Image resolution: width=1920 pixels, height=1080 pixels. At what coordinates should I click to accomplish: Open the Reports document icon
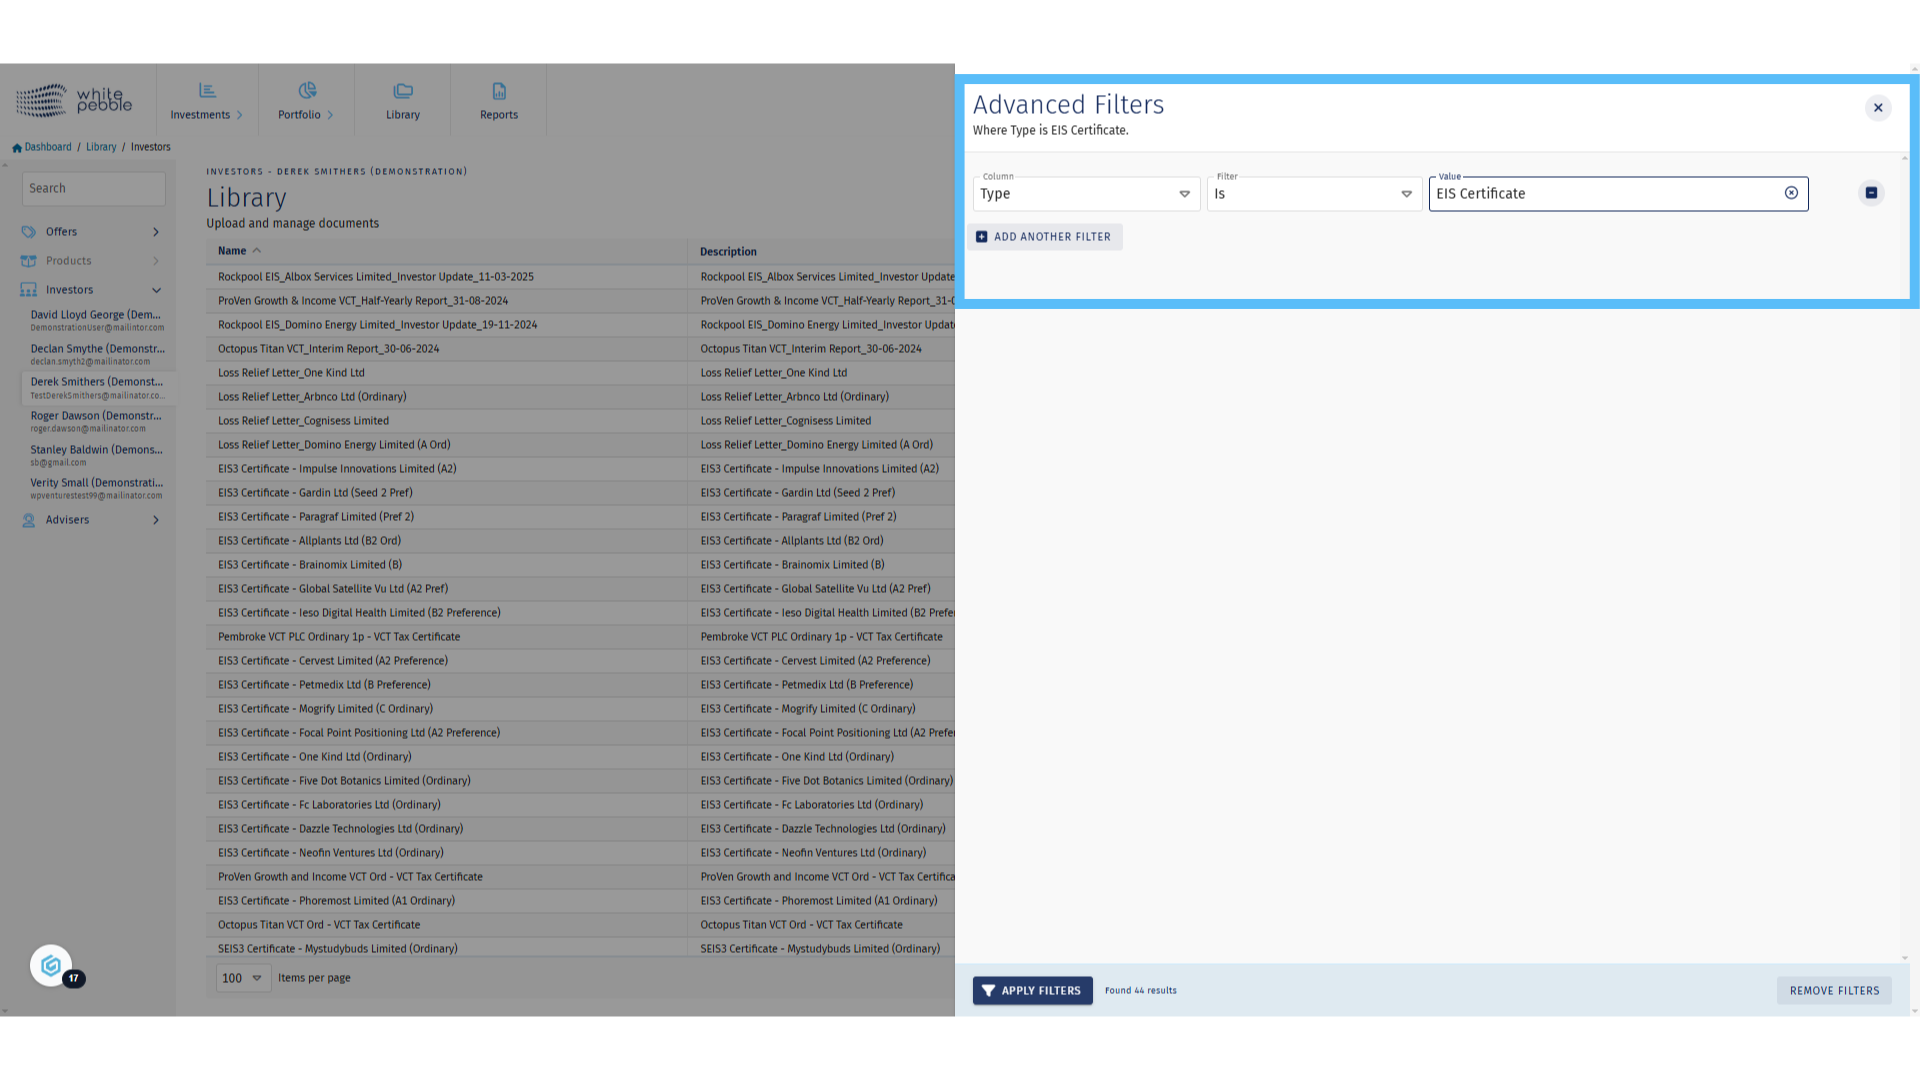pos(499,91)
